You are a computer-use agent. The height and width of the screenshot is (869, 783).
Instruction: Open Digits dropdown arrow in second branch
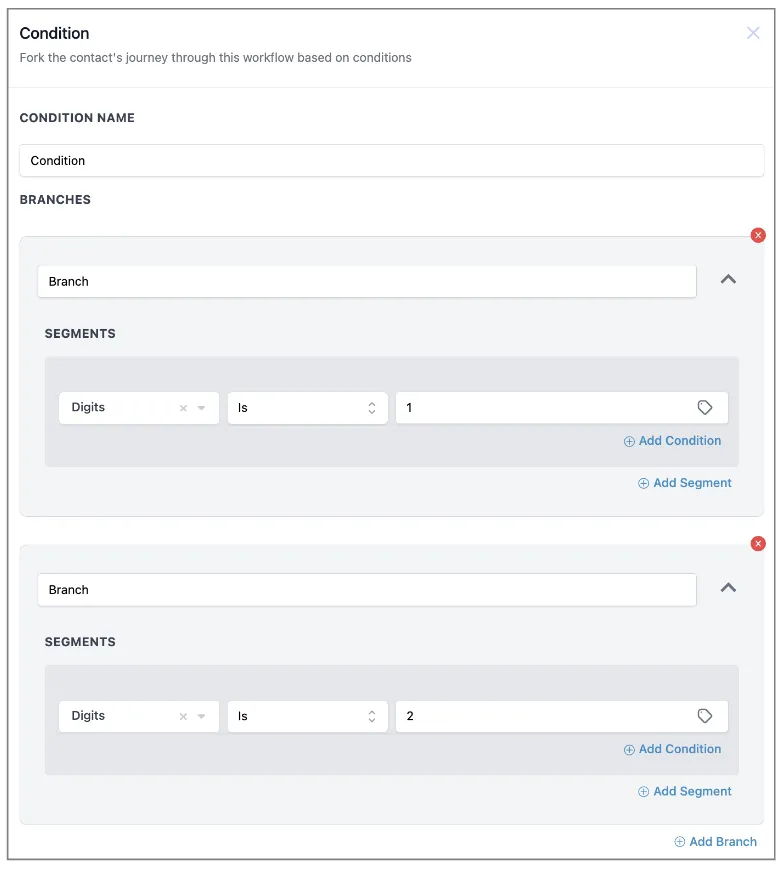click(201, 716)
